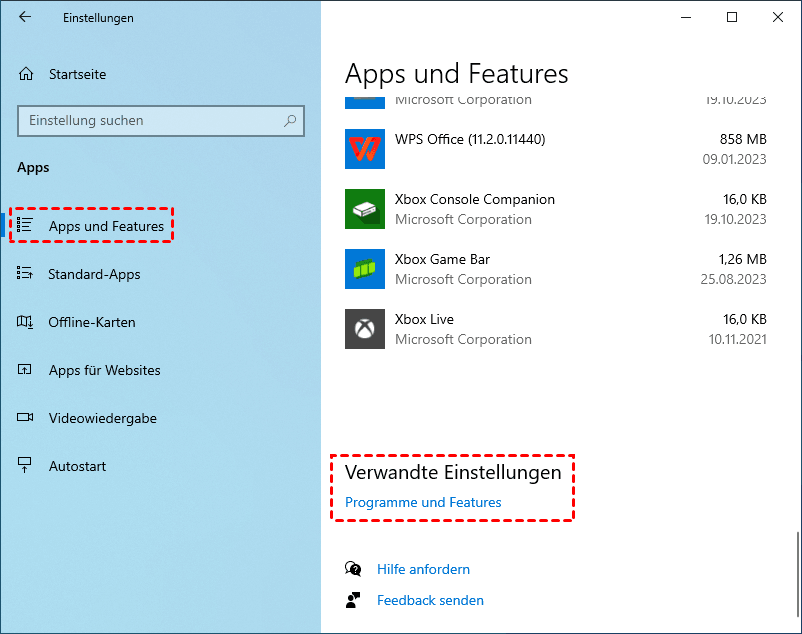The height and width of the screenshot is (634, 802).
Task: Click the vertical scrollbar thumb
Action: point(797,575)
